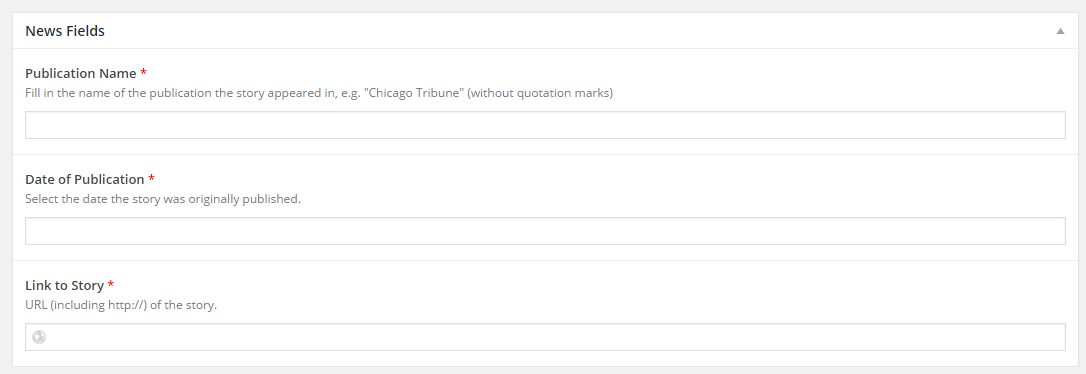Viewport: 1086px width, 374px height.
Task: Click red asterisk beside Publication Name
Action: 143,73
